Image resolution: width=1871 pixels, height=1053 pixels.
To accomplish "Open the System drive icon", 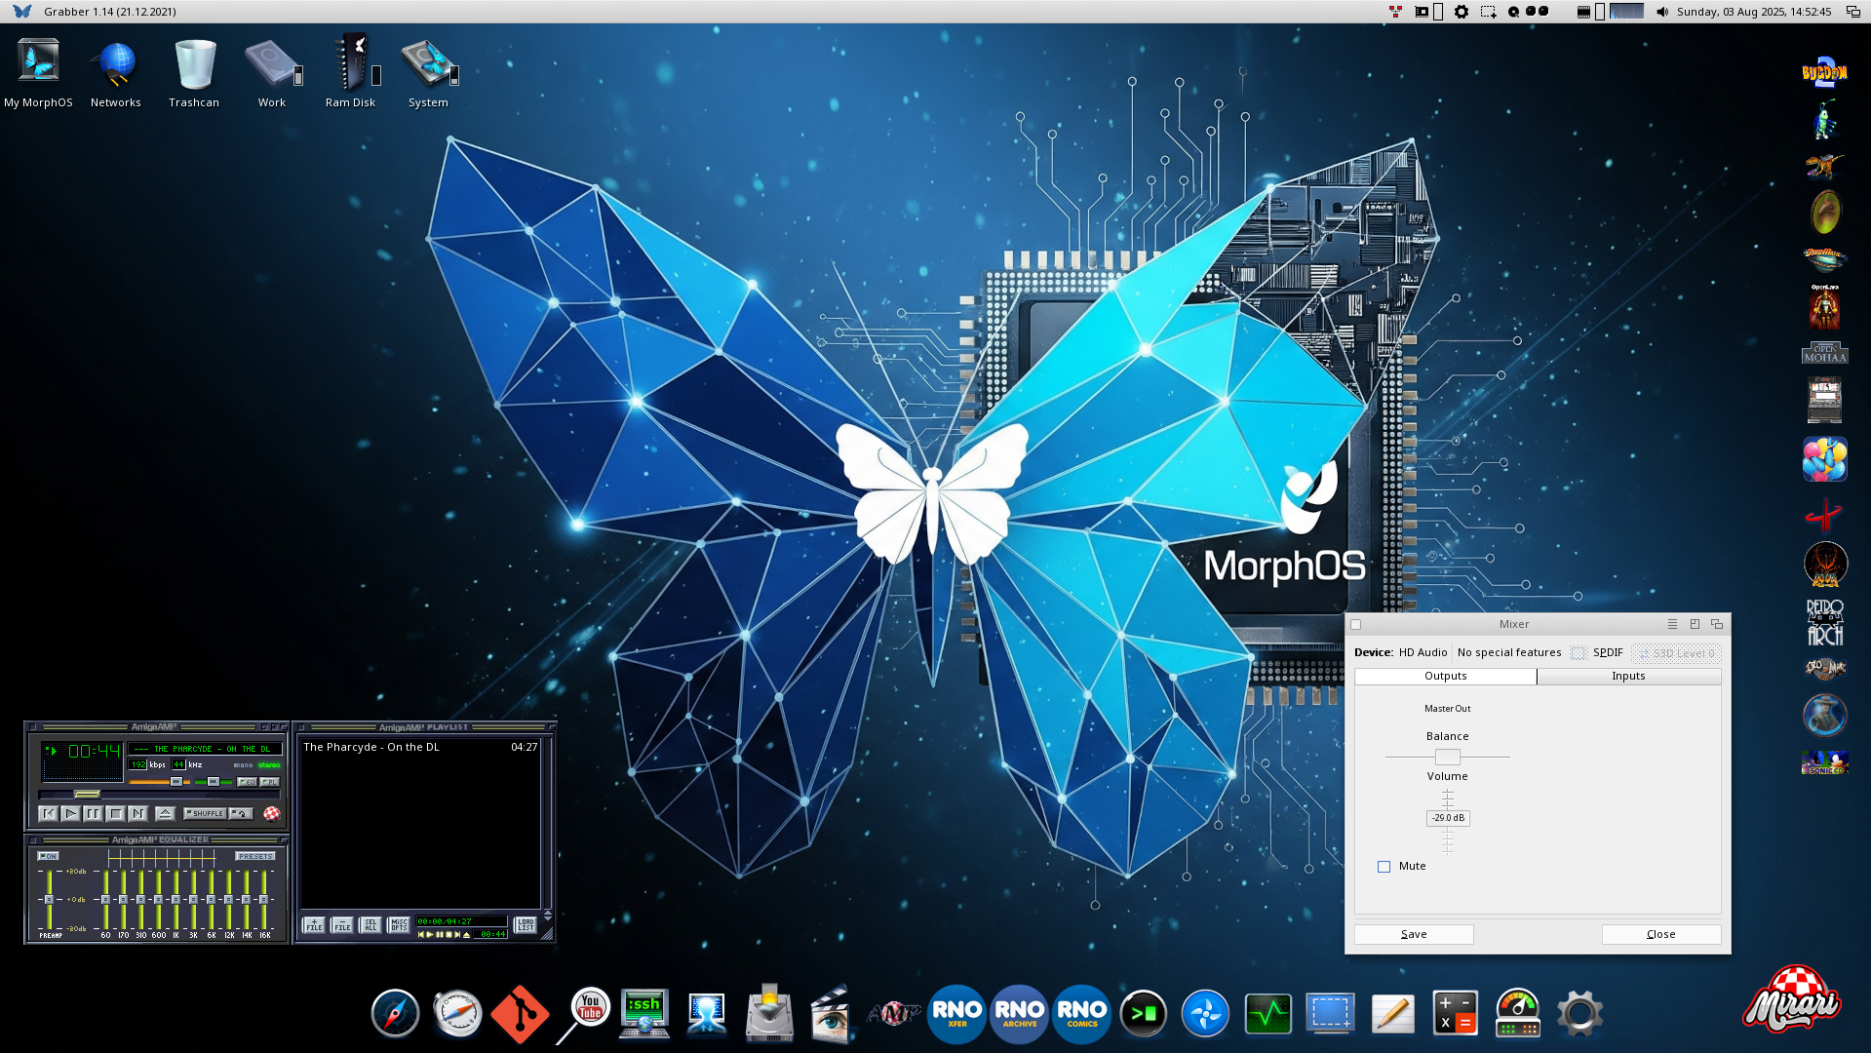I will 428,72.
